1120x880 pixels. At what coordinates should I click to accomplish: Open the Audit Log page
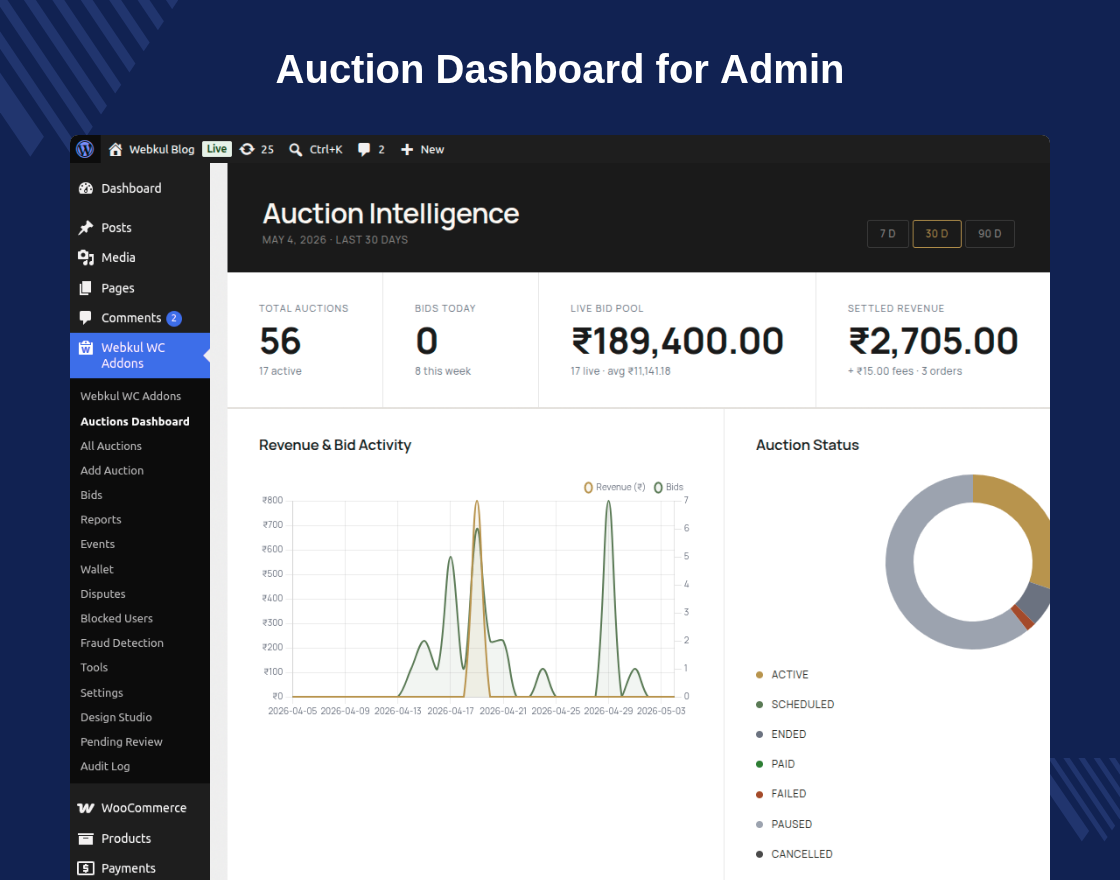click(x=105, y=766)
